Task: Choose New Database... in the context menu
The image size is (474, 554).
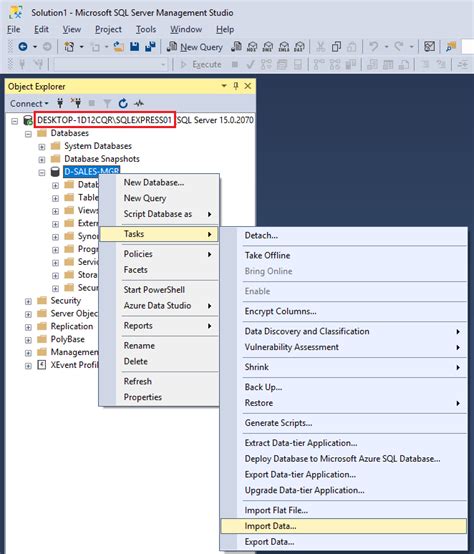Action: 159,182
